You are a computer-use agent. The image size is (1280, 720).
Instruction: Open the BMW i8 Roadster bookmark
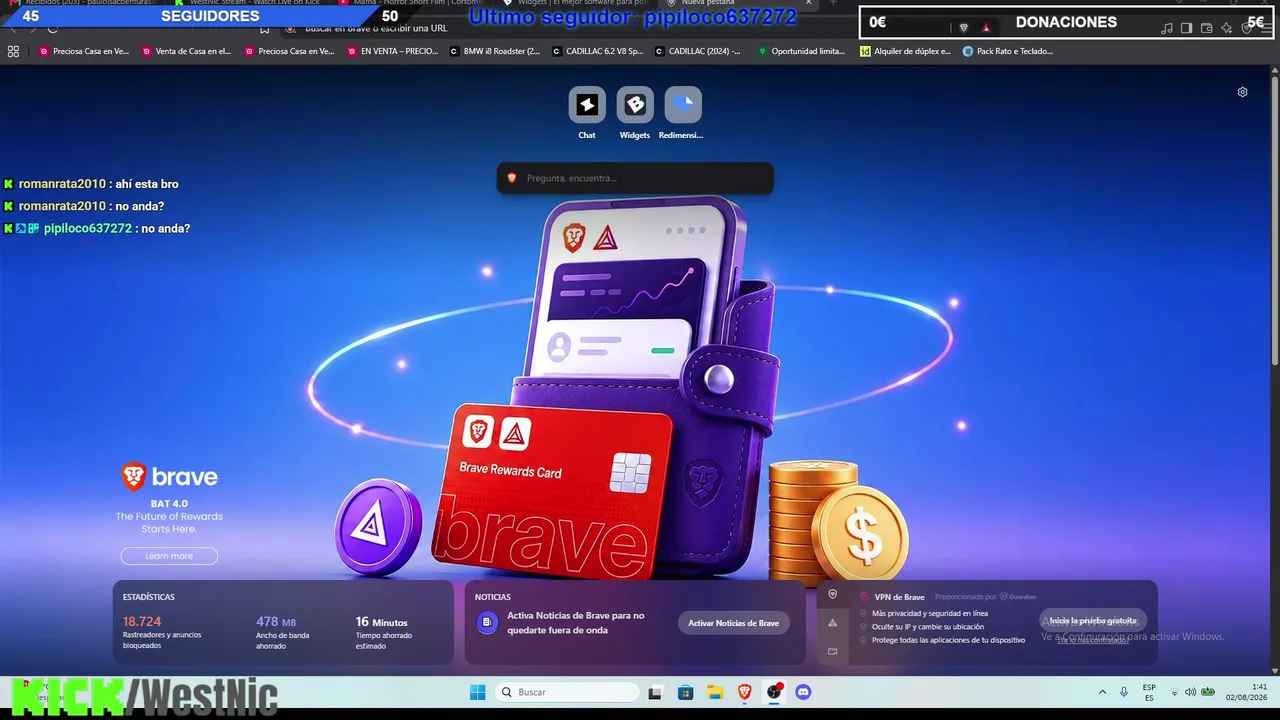point(494,51)
